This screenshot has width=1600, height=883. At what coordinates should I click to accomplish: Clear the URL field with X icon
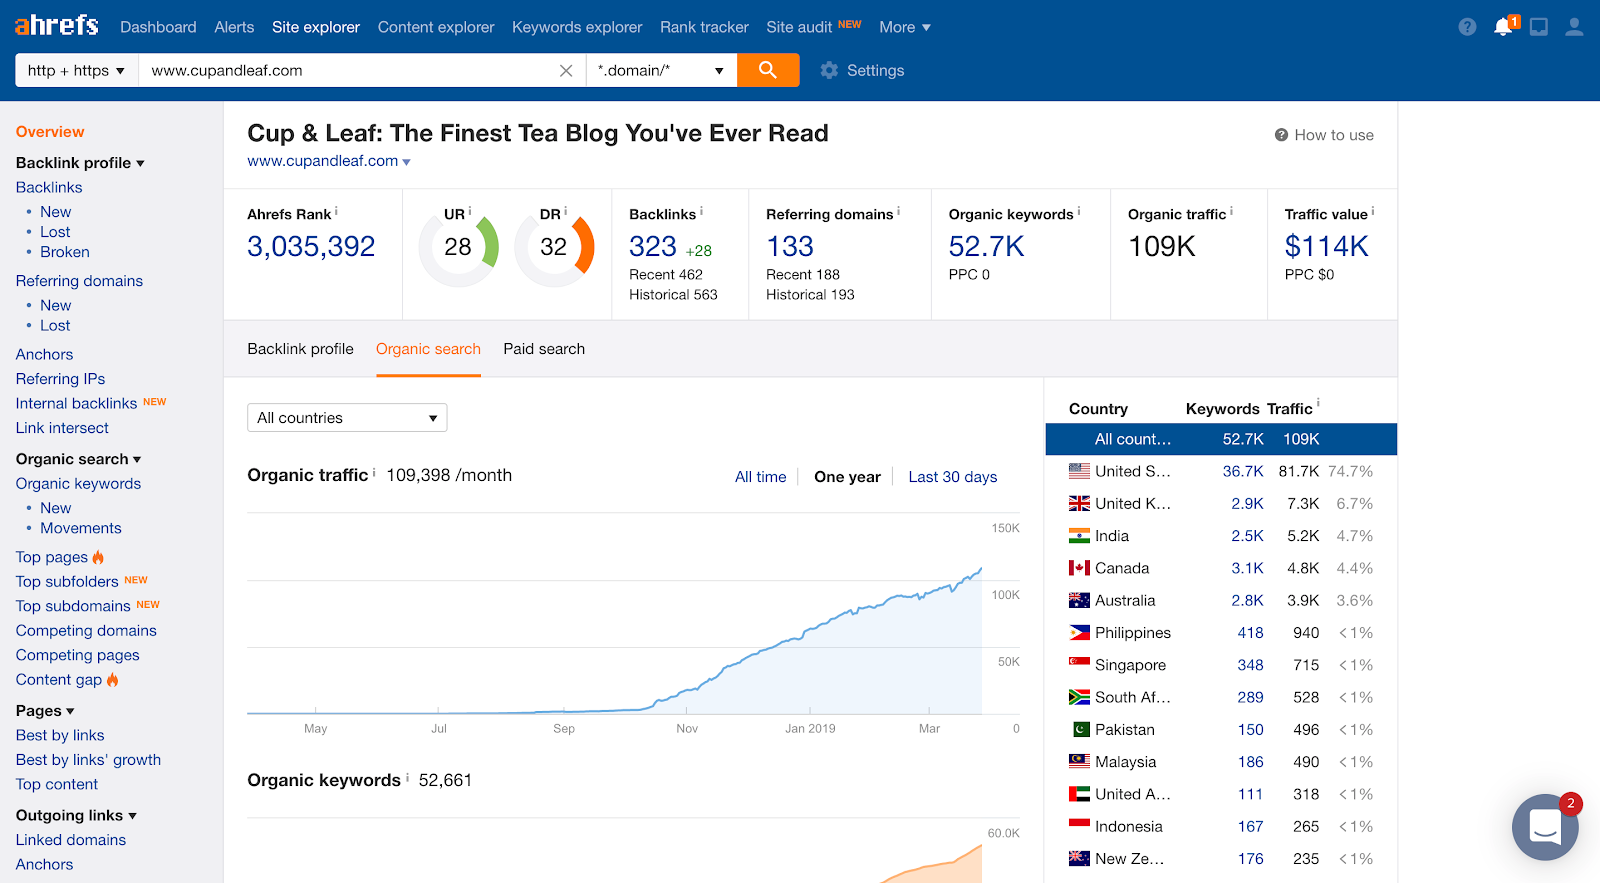click(566, 71)
